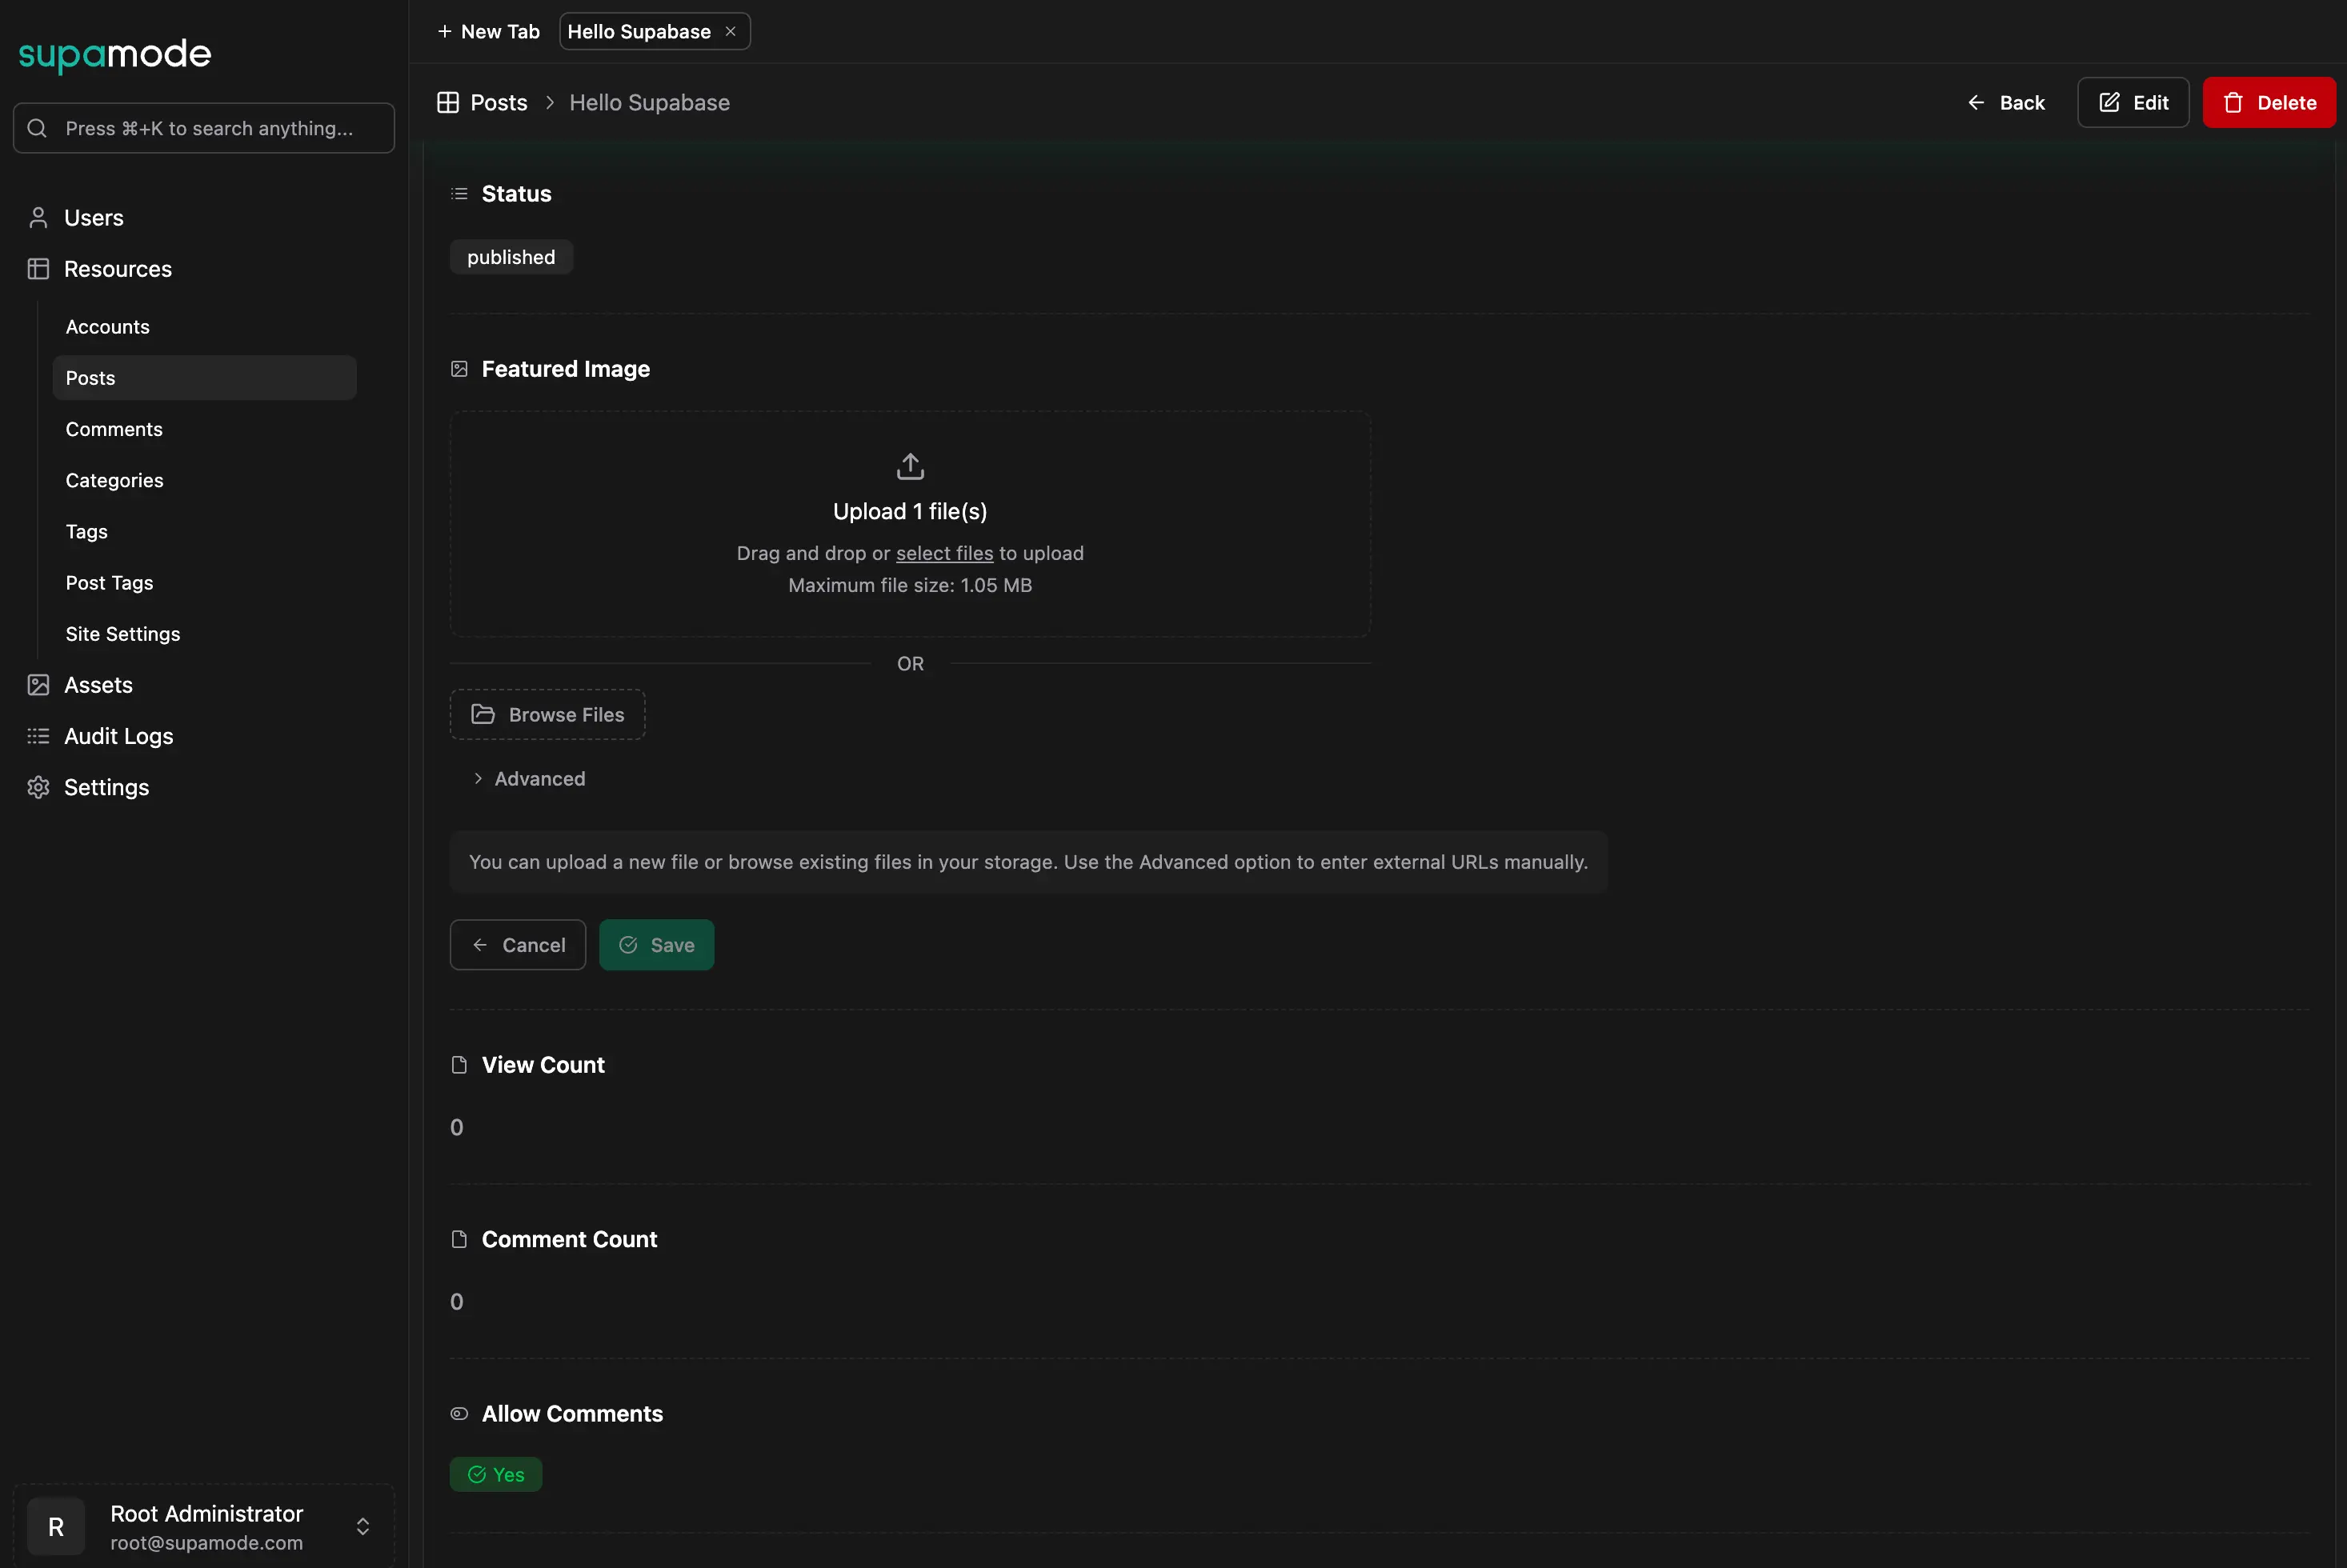
Task: Click the upload icon in Featured Image
Action: (909, 466)
